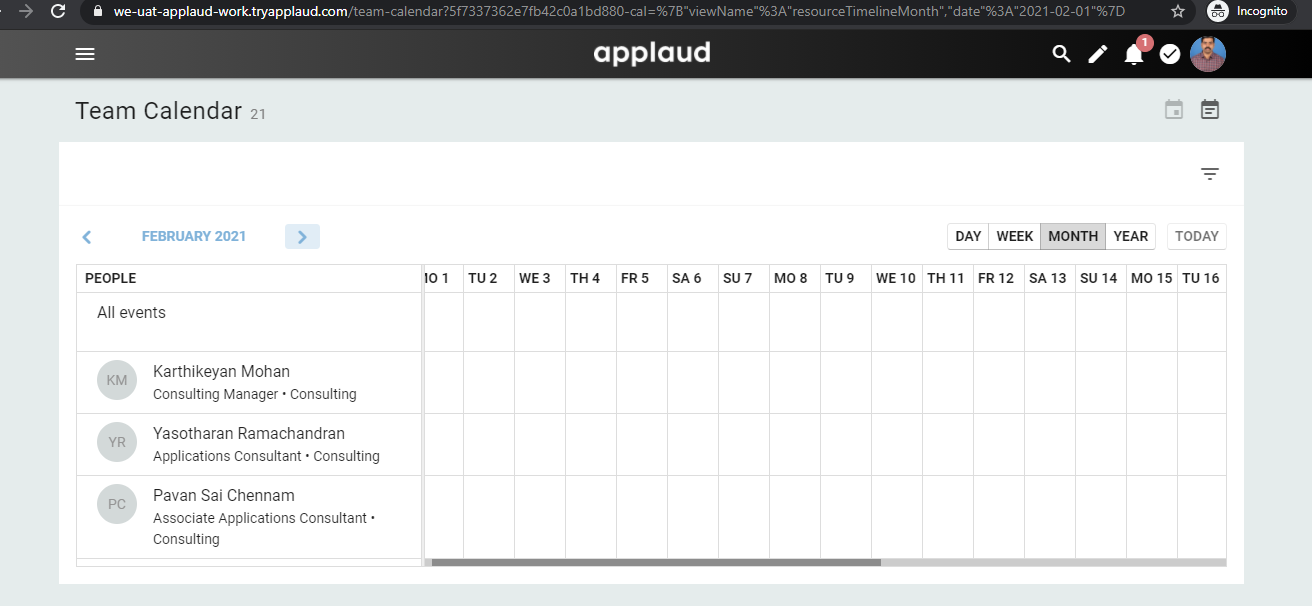Advance to next month with right chevron
The height and width of the screenshot is (606, 1312).
(x=302, y=237)
